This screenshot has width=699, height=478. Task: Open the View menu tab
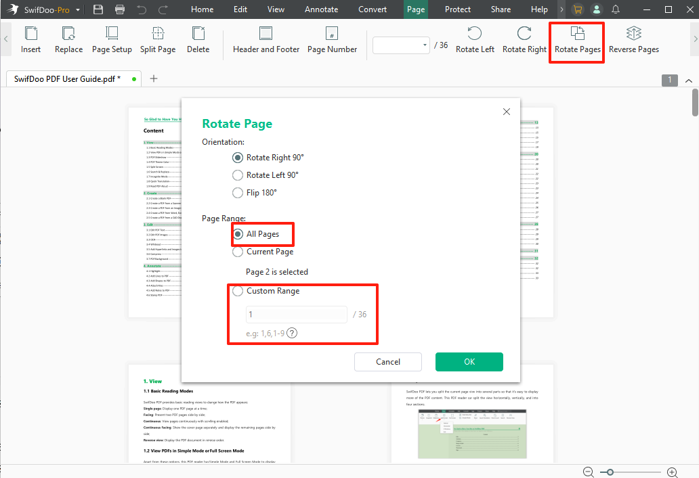pos(275,9)
